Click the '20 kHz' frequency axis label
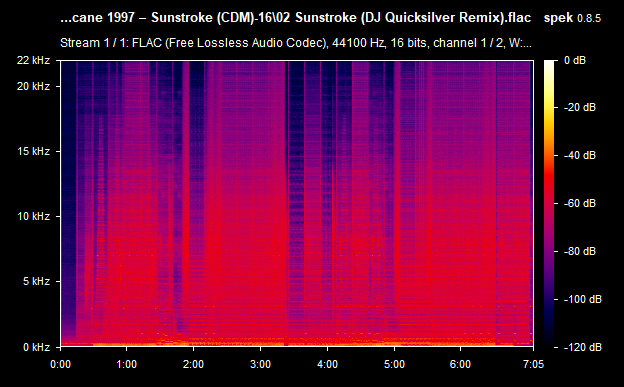Image resolution: width=624 pixels, height=387 pixels. pos(33,86)
